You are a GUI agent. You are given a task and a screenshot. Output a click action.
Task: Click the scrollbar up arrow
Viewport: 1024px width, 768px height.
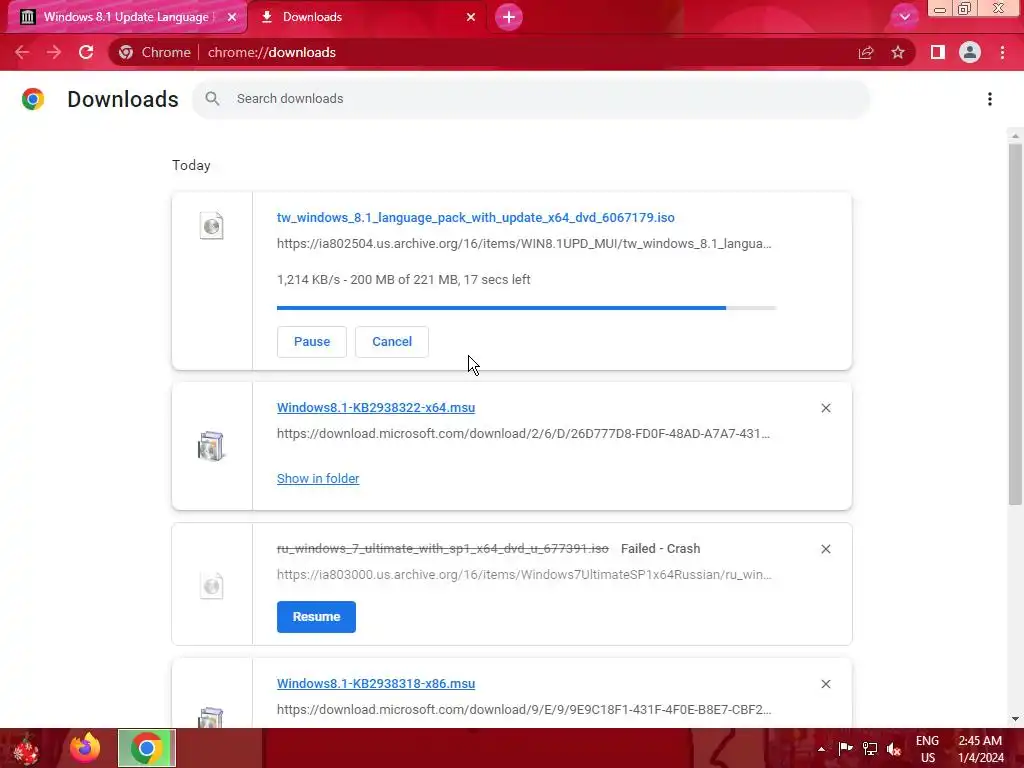pos(1015,136)
